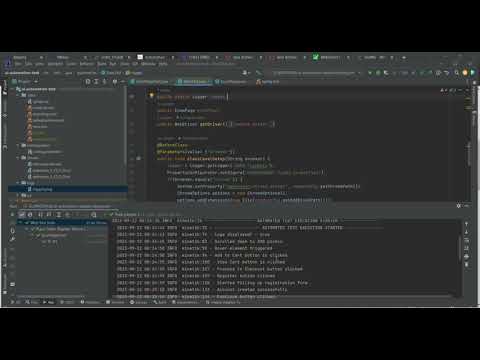Click the Project panel gear options icon
The width and height of the screenshot is (480, 360).
tap(115, 81)
